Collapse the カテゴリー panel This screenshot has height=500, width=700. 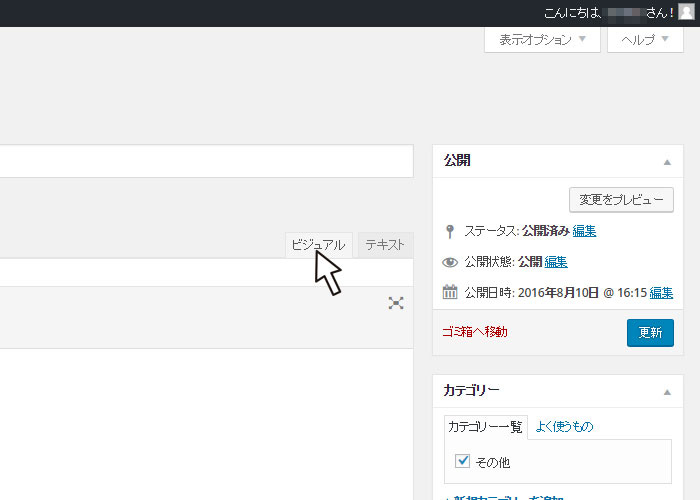pyautogui.click(x=667, y=392)
